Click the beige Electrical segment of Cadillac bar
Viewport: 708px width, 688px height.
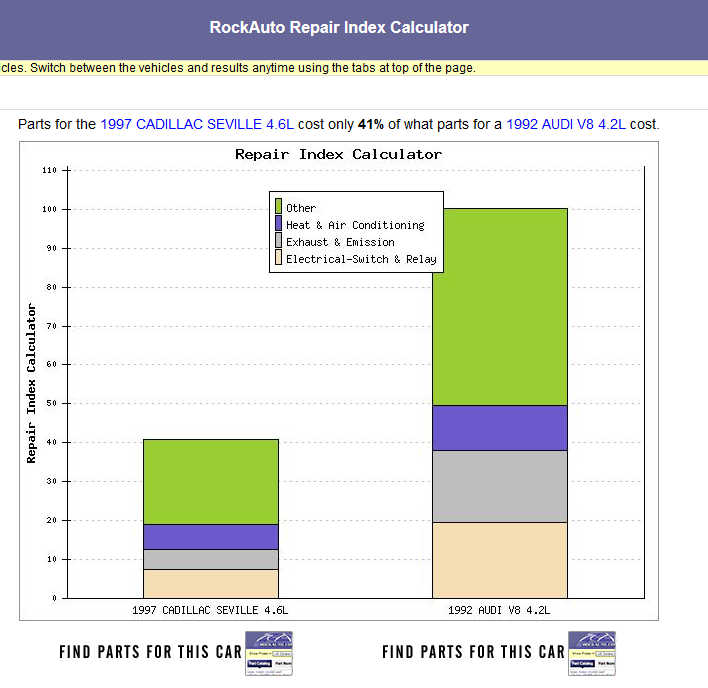[x=211, y=584]
